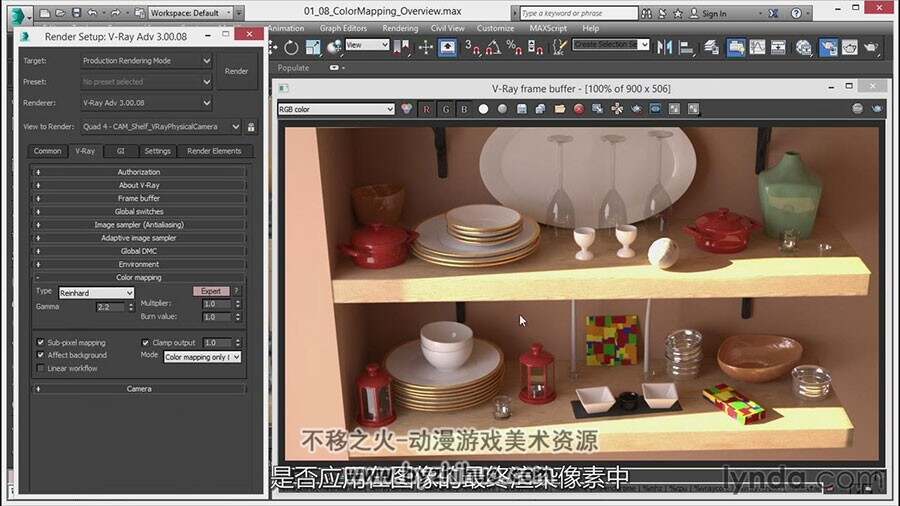Click Select and Scale tool
Viewport: 900px width, 506px height.
pyautogui.click(x=313, y=48)
